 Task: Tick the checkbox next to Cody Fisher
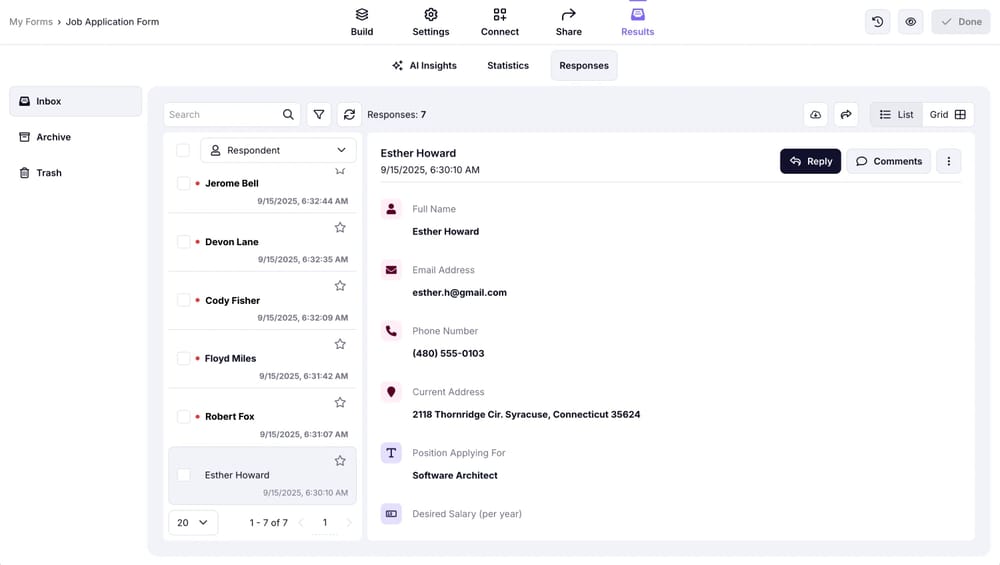click(183, 300)
